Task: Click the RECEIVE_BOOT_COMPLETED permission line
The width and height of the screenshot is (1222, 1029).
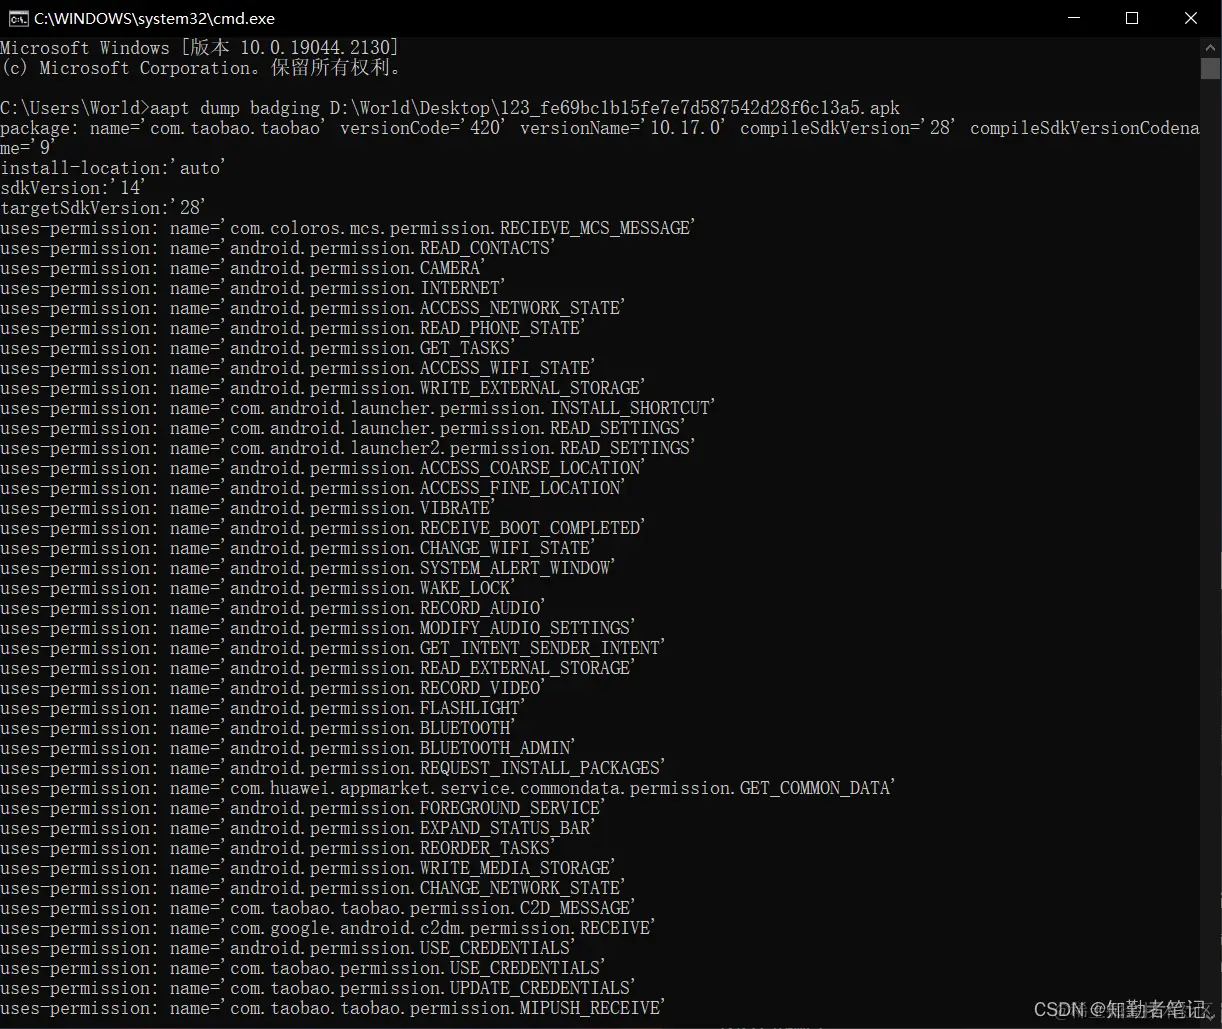Action: tap(323, 528)
